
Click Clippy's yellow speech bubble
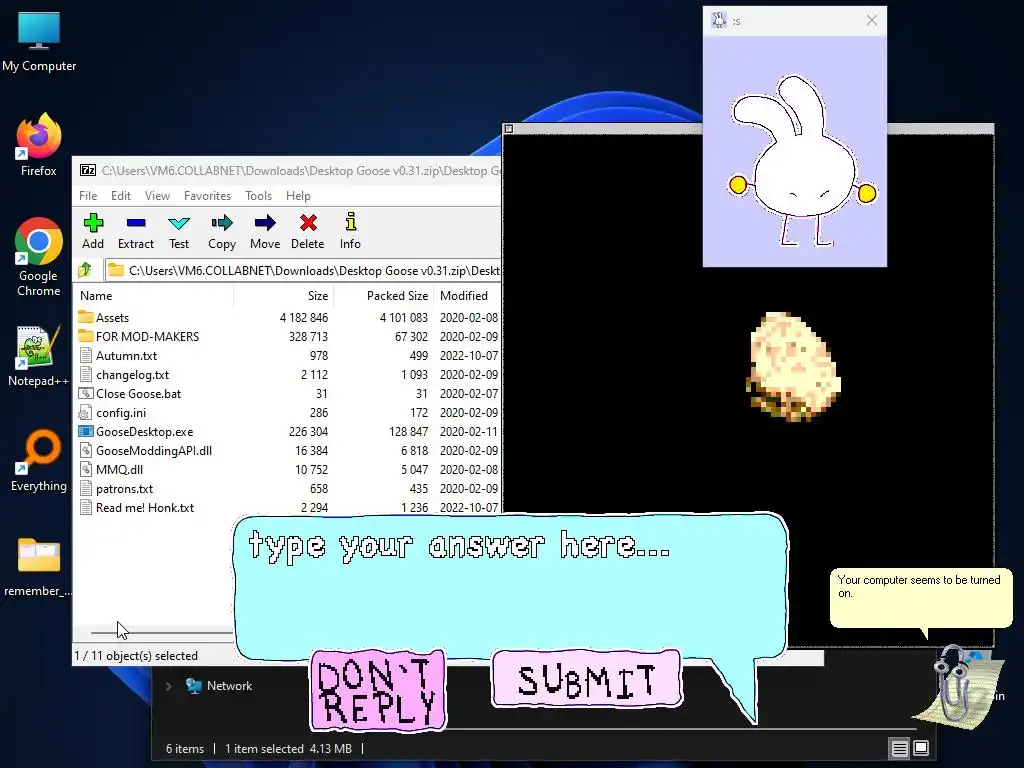click(x=921, y=599)
